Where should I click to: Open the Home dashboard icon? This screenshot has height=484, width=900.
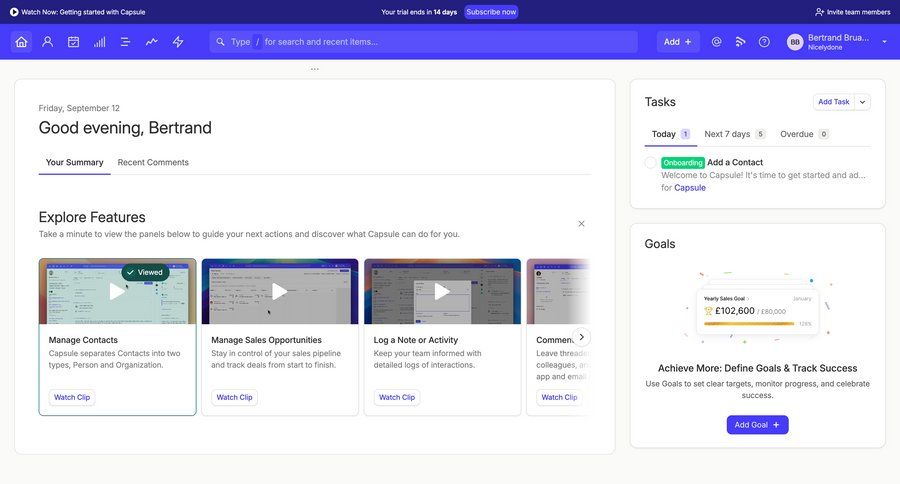21,42
